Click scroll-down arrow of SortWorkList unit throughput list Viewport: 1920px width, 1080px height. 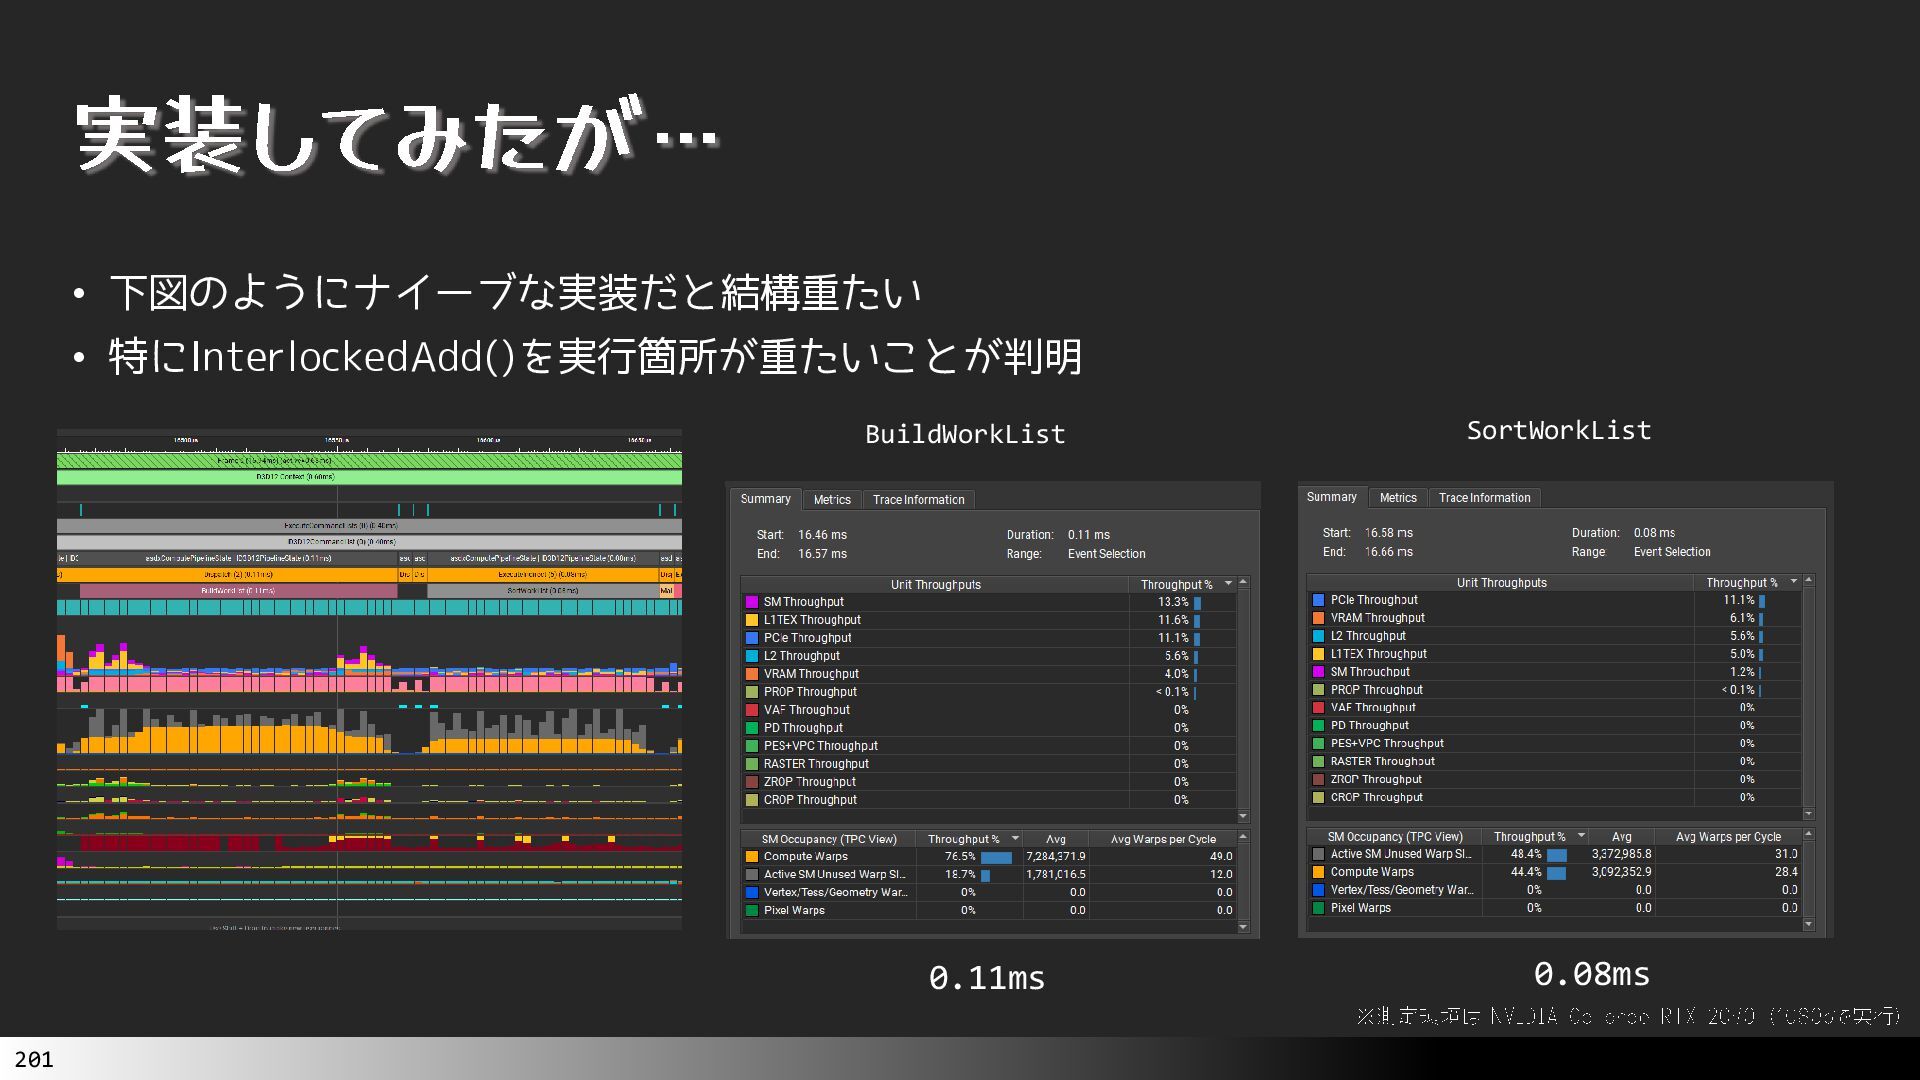(x=1808, y=814)
